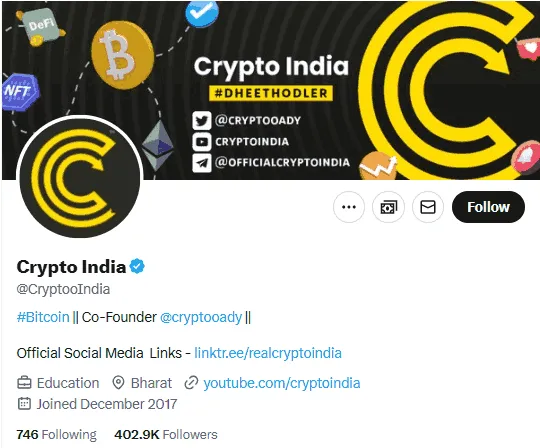Click the calendar icon beside Joined December 2017
Viewport: 540px width, 448px height.
click(24, 404)
